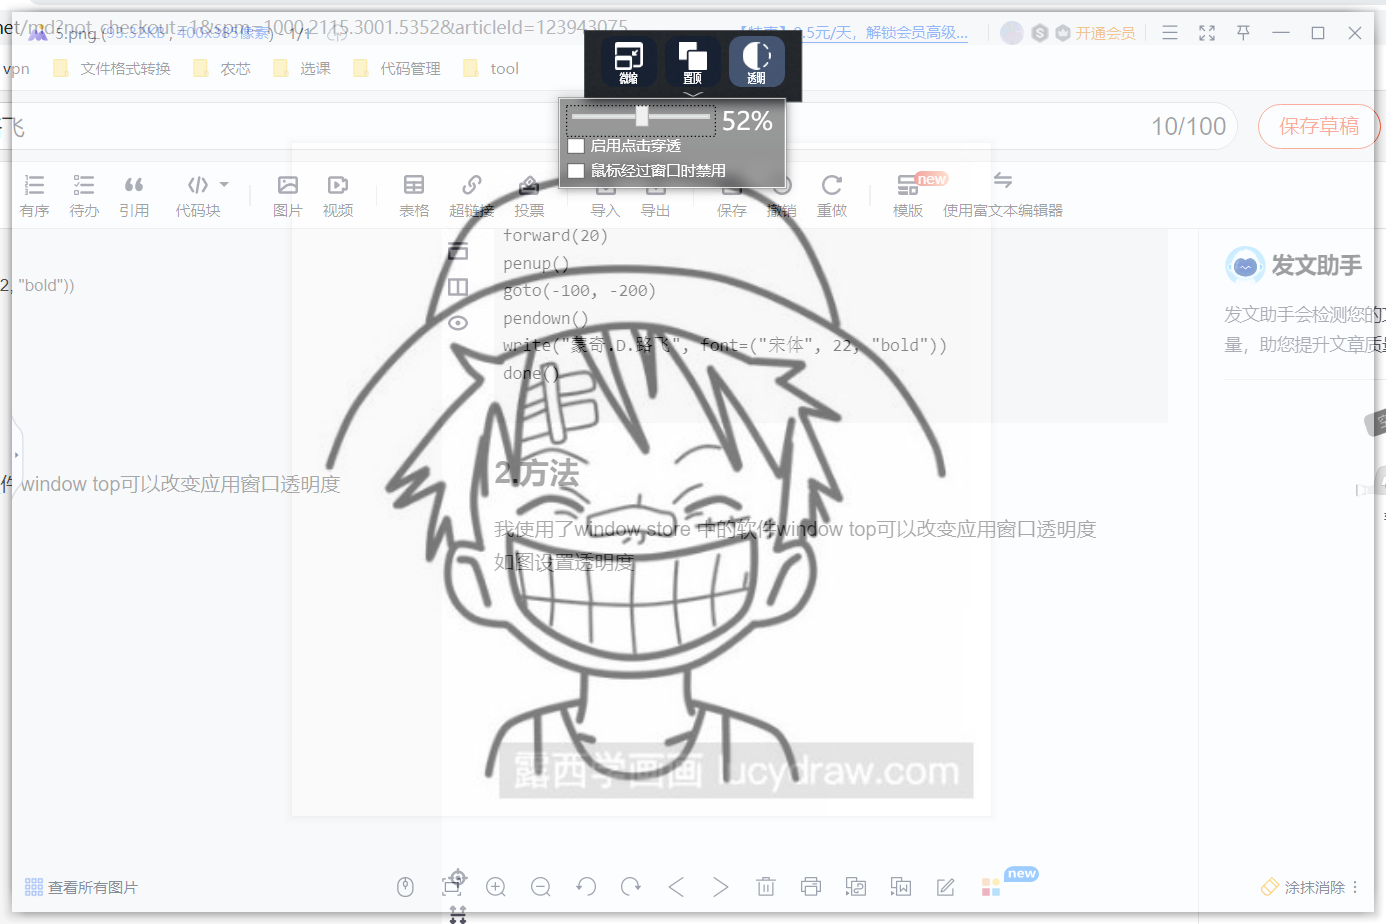This screenshot has width=1386, height=924.
Task: Click 查看所有图片 to view all images
Action: click(x=81, y=887)
